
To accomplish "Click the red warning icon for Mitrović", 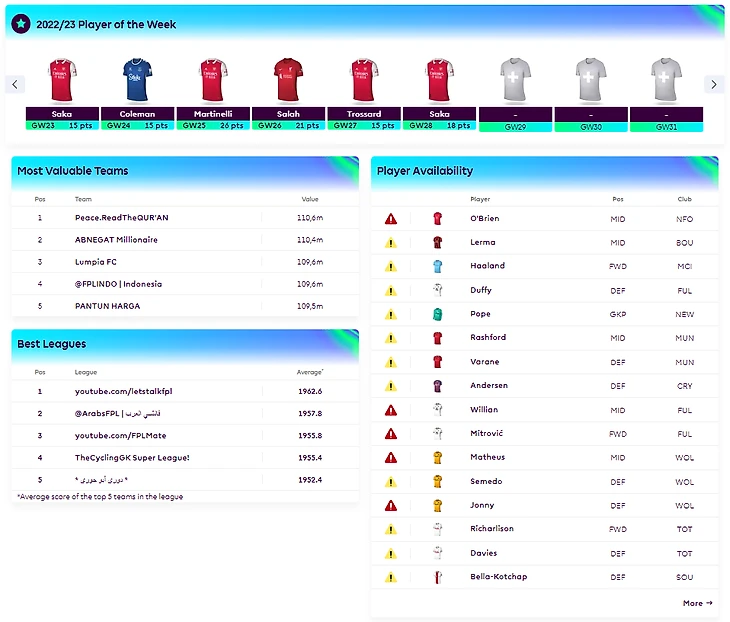I will pyautogui.click(x=391, y=433).
